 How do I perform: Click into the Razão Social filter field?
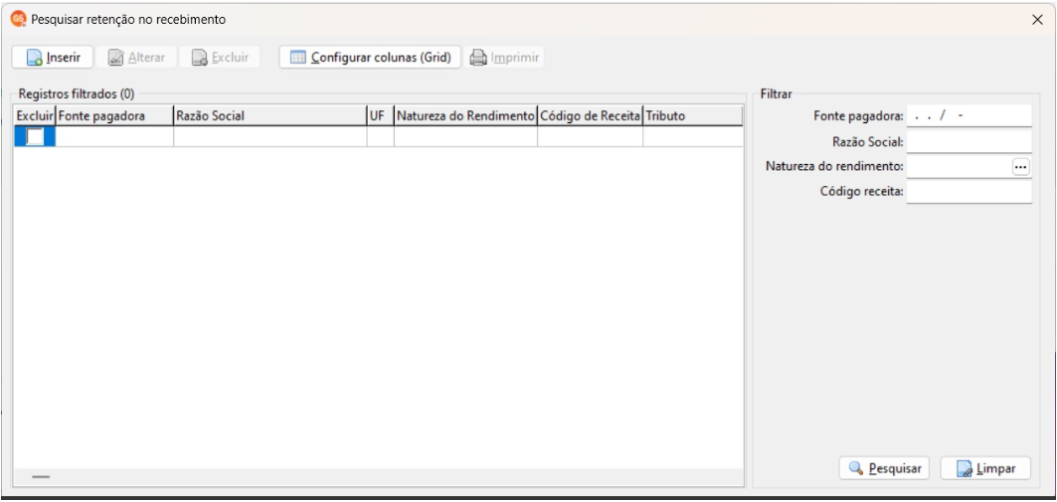969,142
